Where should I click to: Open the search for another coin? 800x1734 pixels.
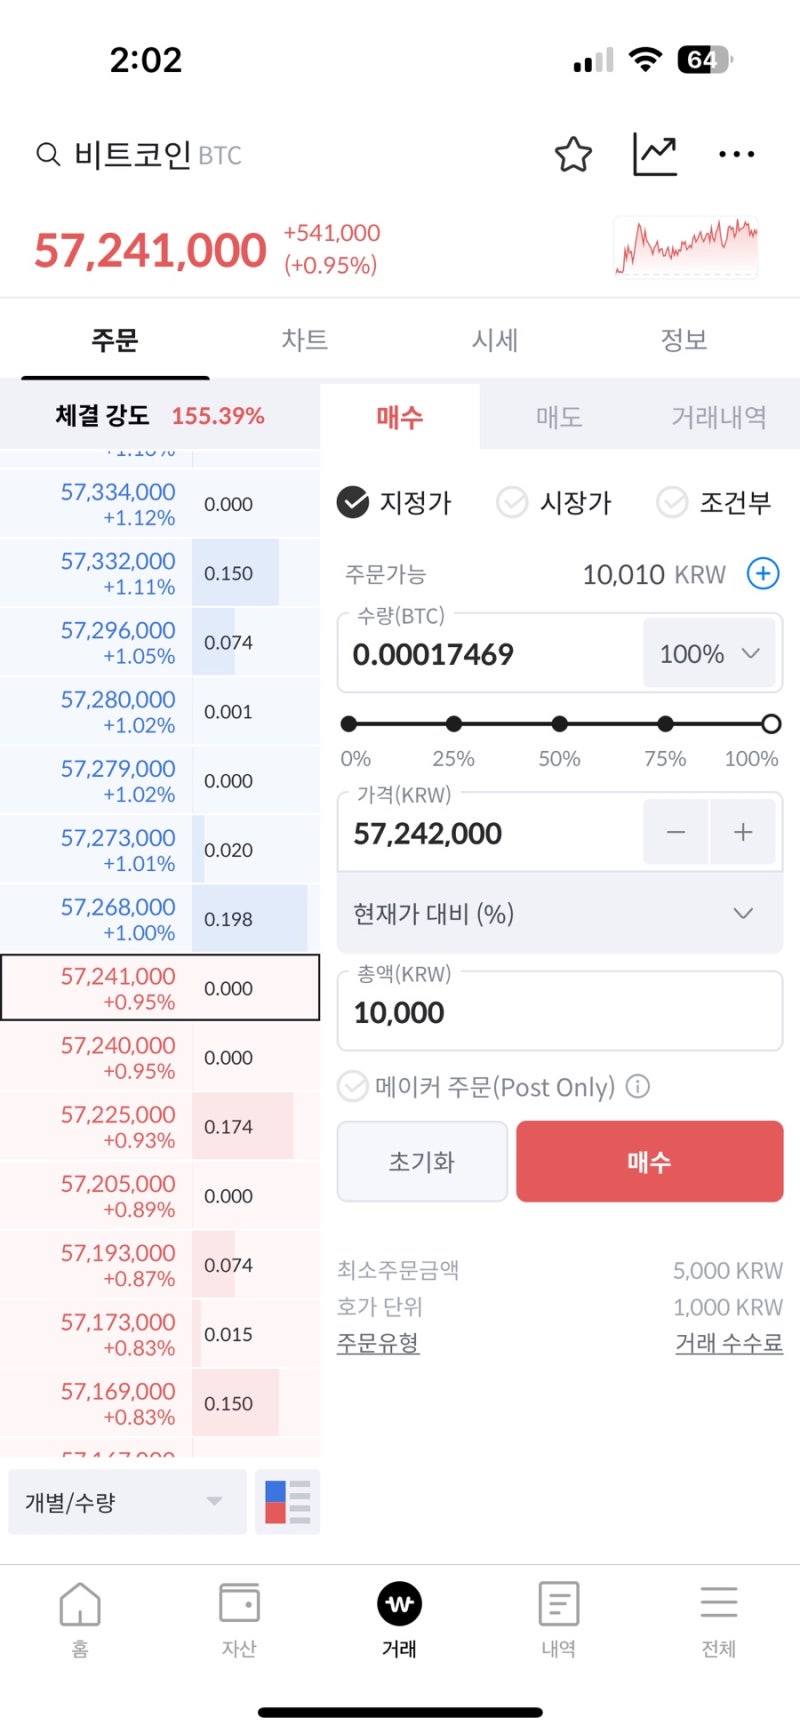[x=47, y=154]
